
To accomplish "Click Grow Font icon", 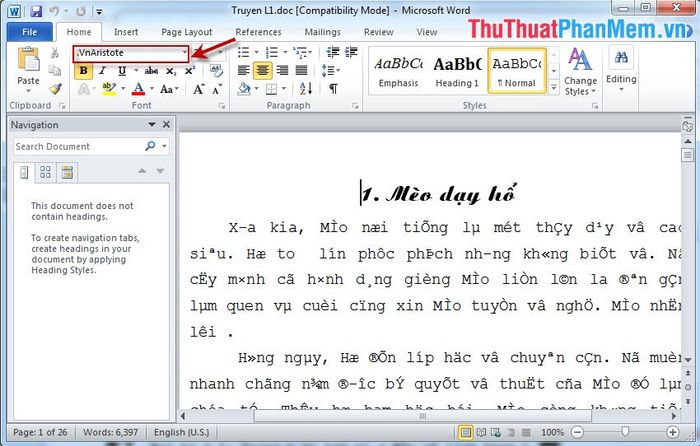I will pyautogui.click(x=199, y=89).
